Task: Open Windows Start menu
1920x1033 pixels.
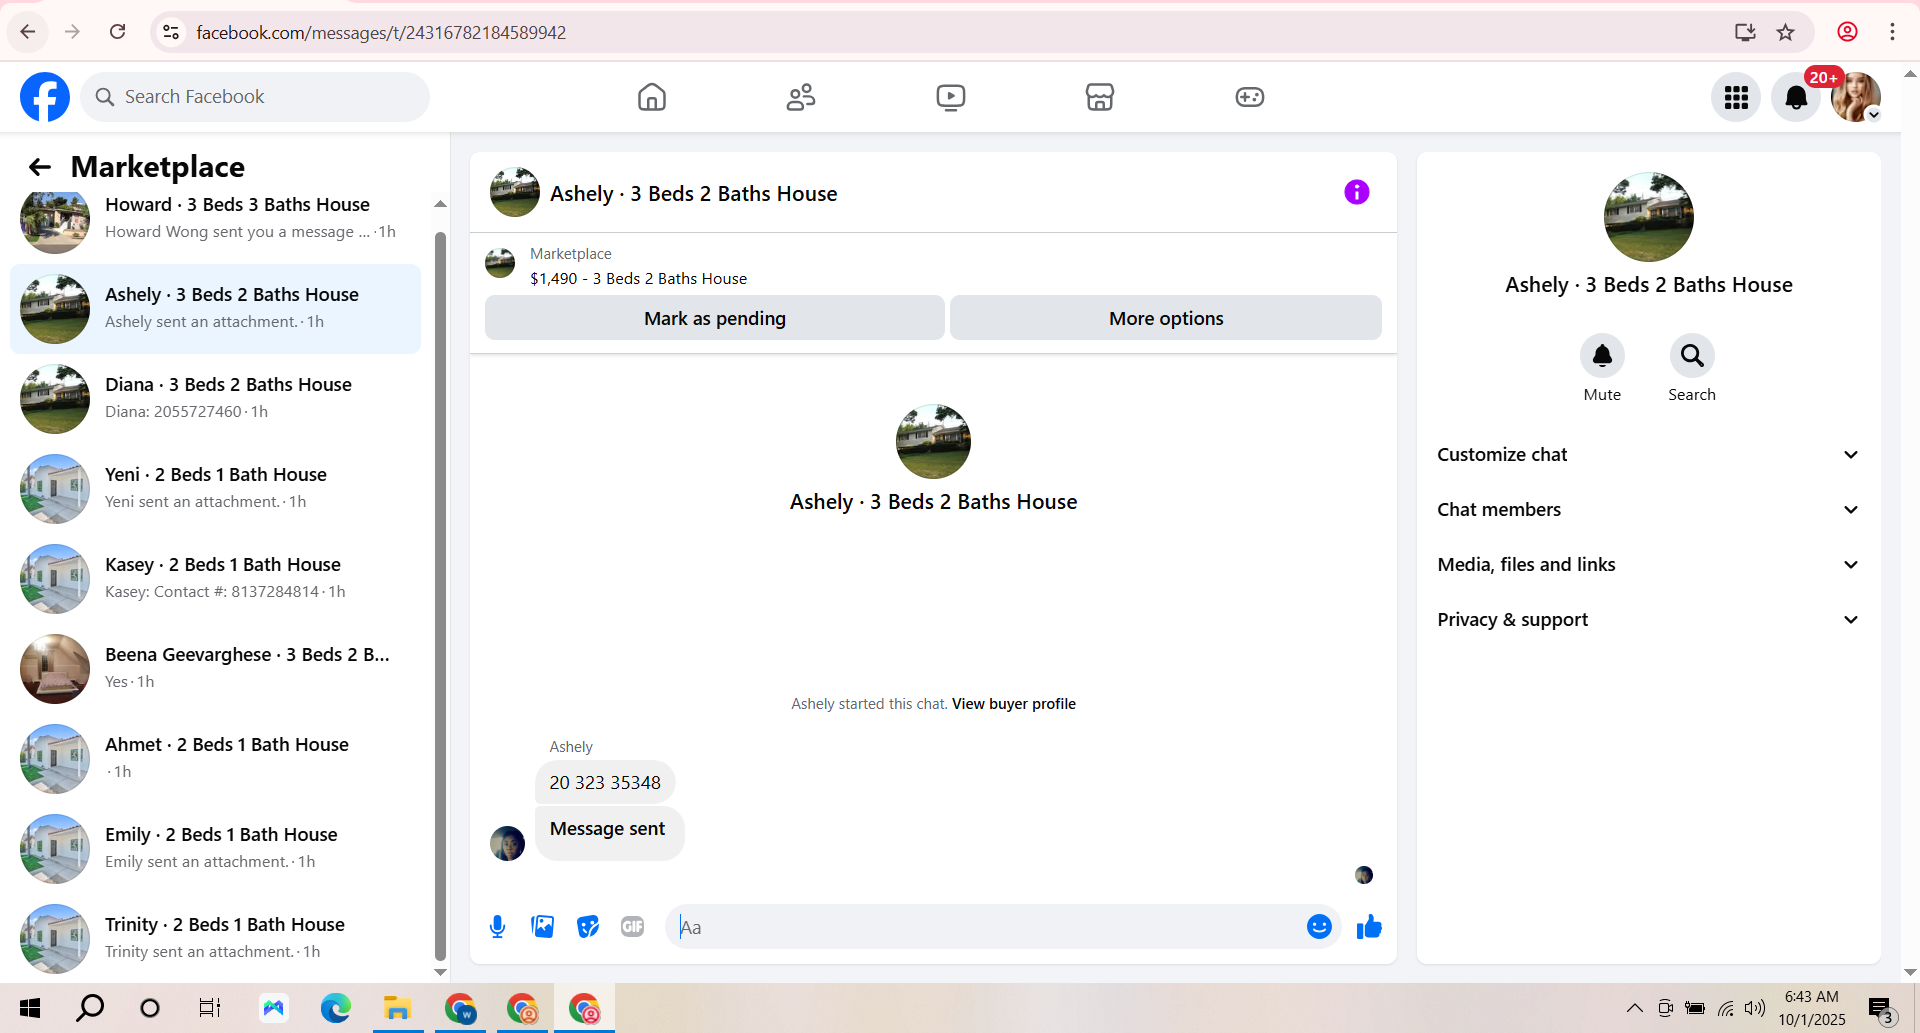Action: pos(30,1008)
